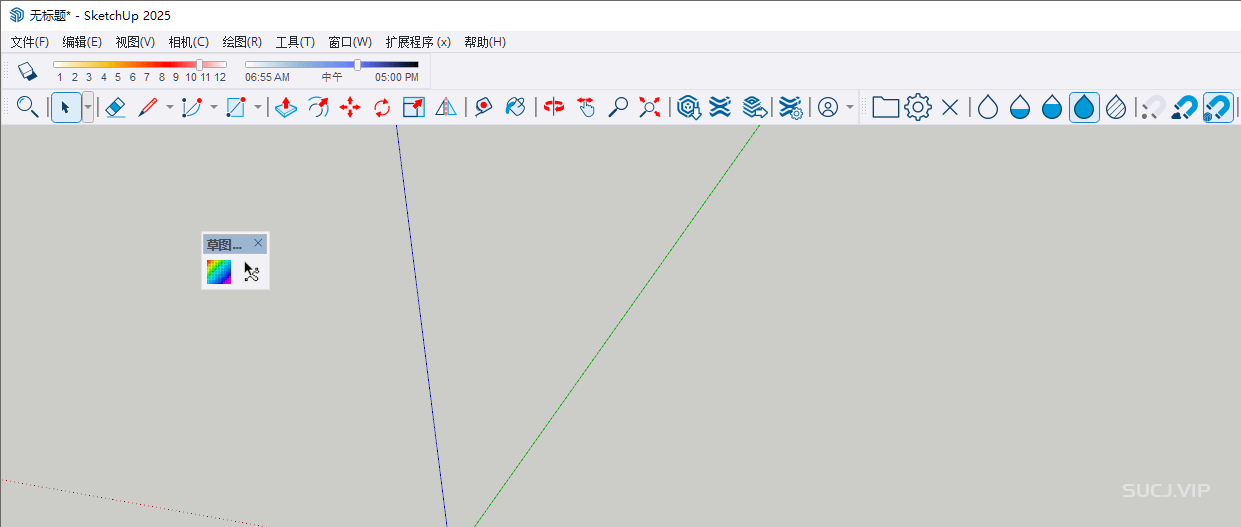Open the 文件(F) menu
This screenshot has width=1241, height=527.
tap(29, 42)
